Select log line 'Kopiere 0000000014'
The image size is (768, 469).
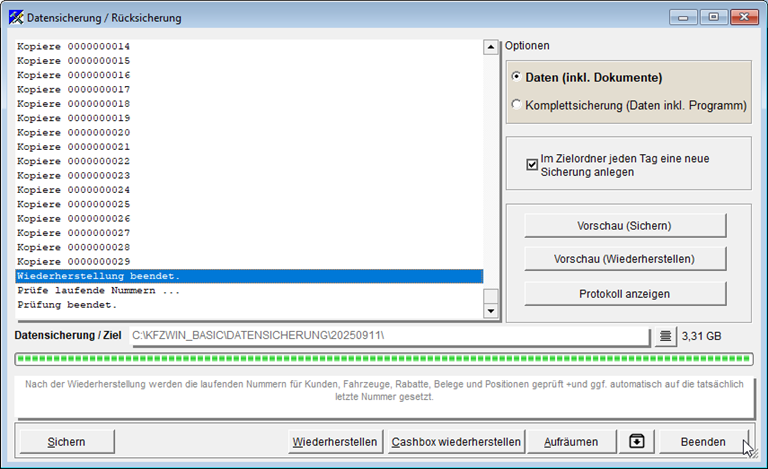(x=249, y=47)
